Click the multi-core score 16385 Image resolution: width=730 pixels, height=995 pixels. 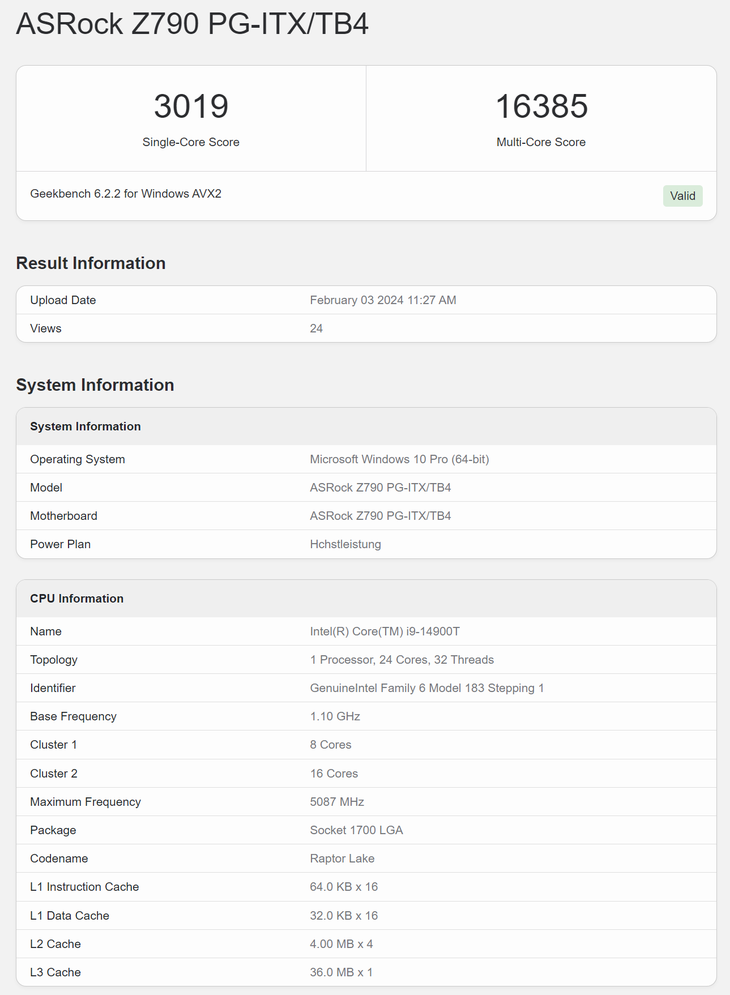coord(541,106)
